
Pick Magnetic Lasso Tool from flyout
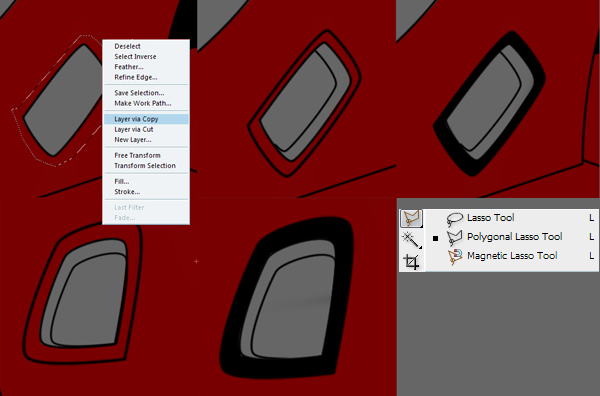click(512, 256)
